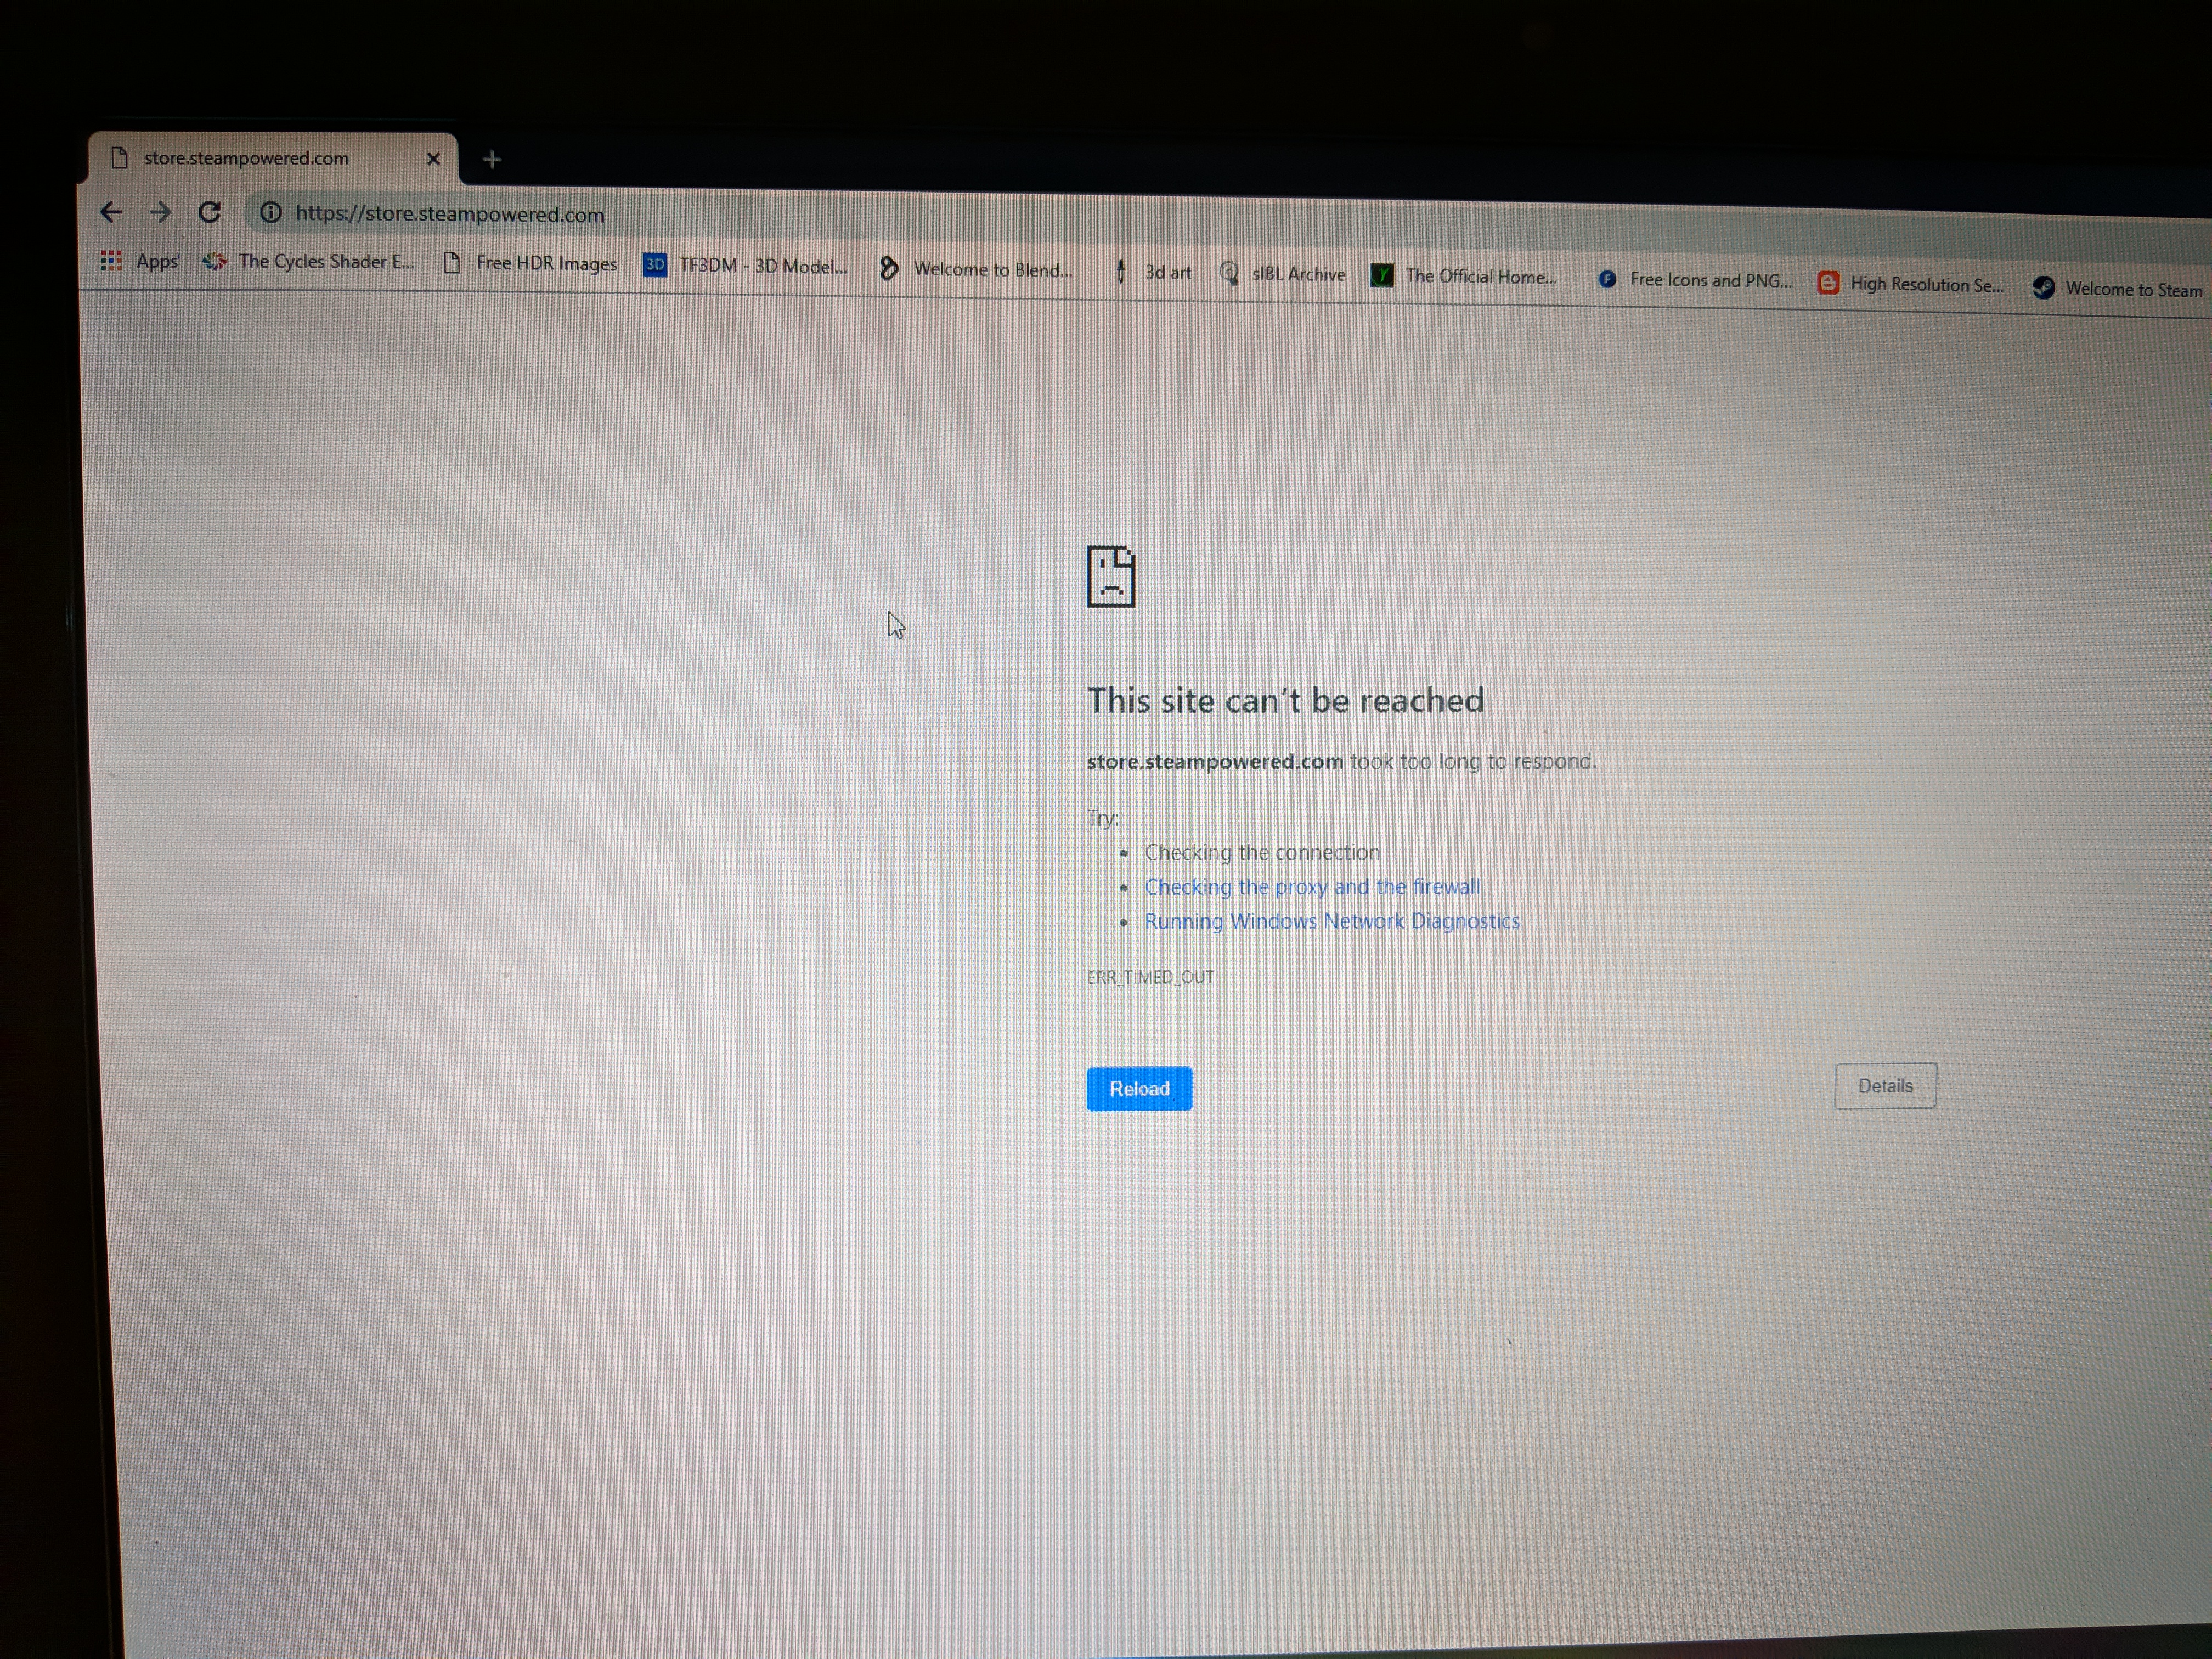Click Checking the proxy and firewall
2212x1659 pixels.
1312,885
